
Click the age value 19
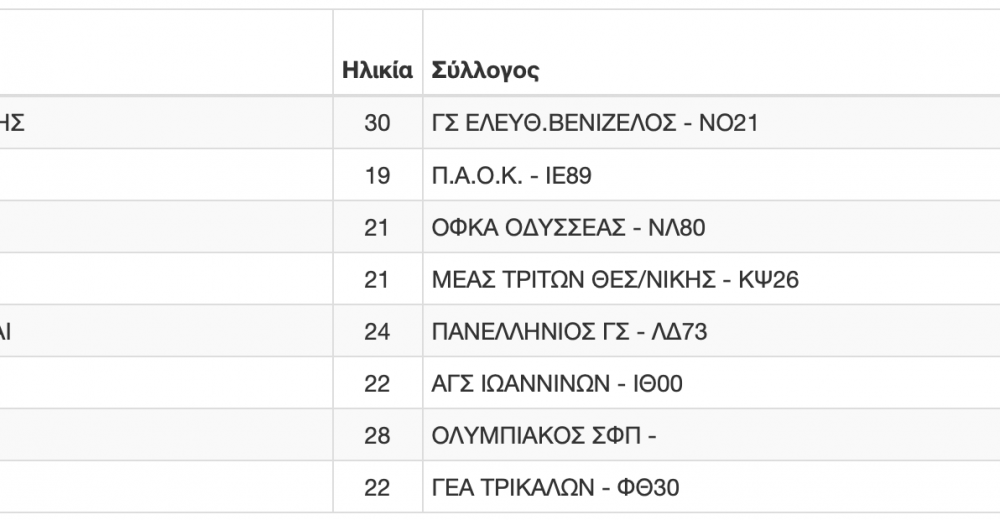(377, 175)
